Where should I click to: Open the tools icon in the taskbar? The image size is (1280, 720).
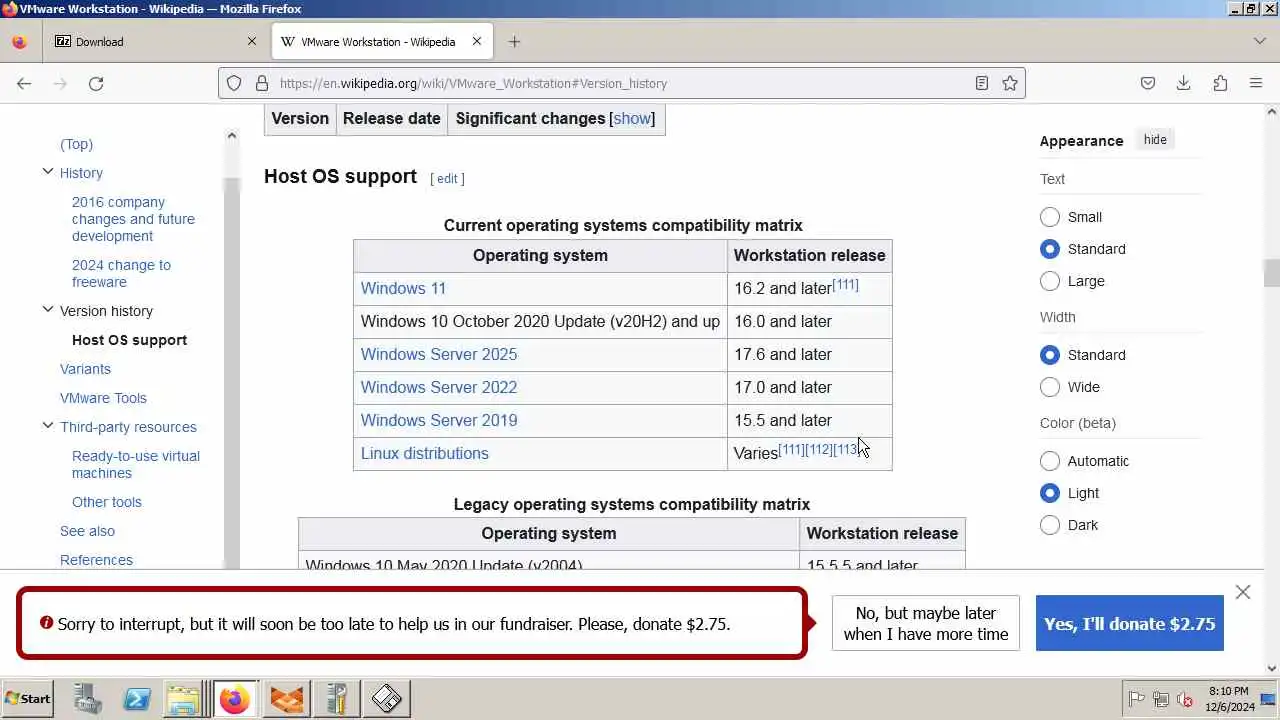[x=337, y=698]
